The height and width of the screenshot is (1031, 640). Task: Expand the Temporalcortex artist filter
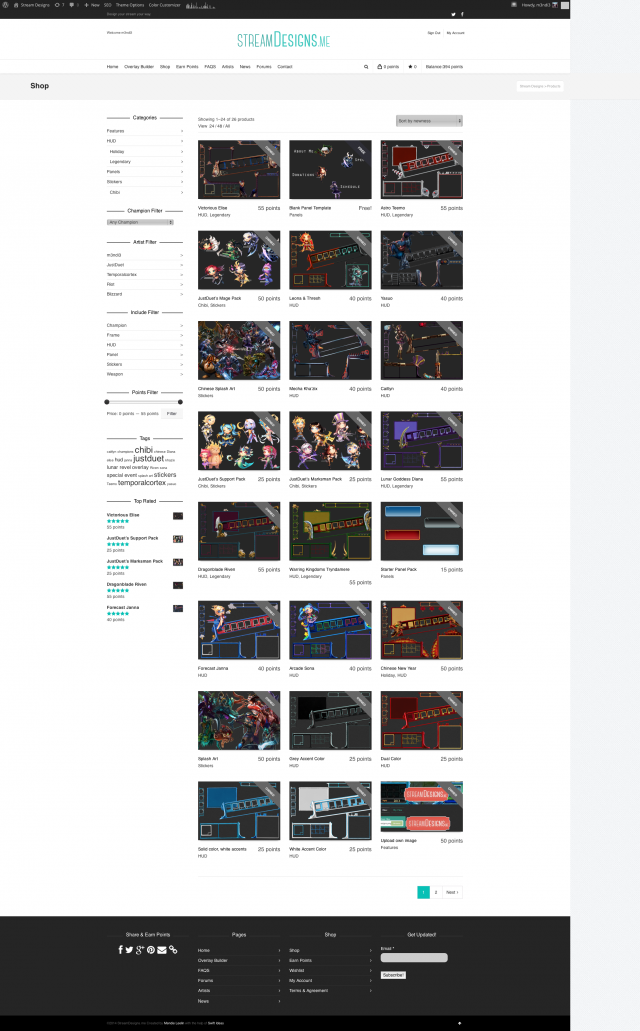(x=145, y=274)
